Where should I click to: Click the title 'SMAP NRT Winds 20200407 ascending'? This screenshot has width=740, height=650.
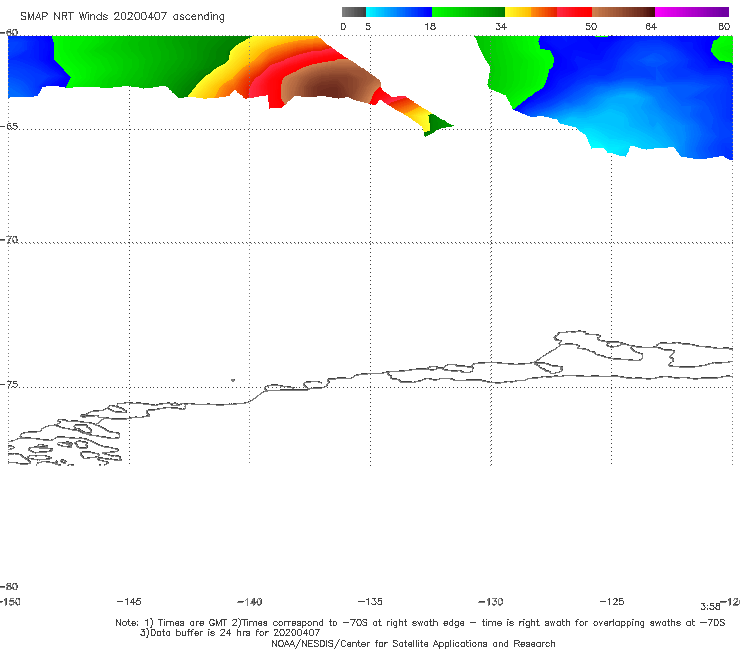click(122, 17)
